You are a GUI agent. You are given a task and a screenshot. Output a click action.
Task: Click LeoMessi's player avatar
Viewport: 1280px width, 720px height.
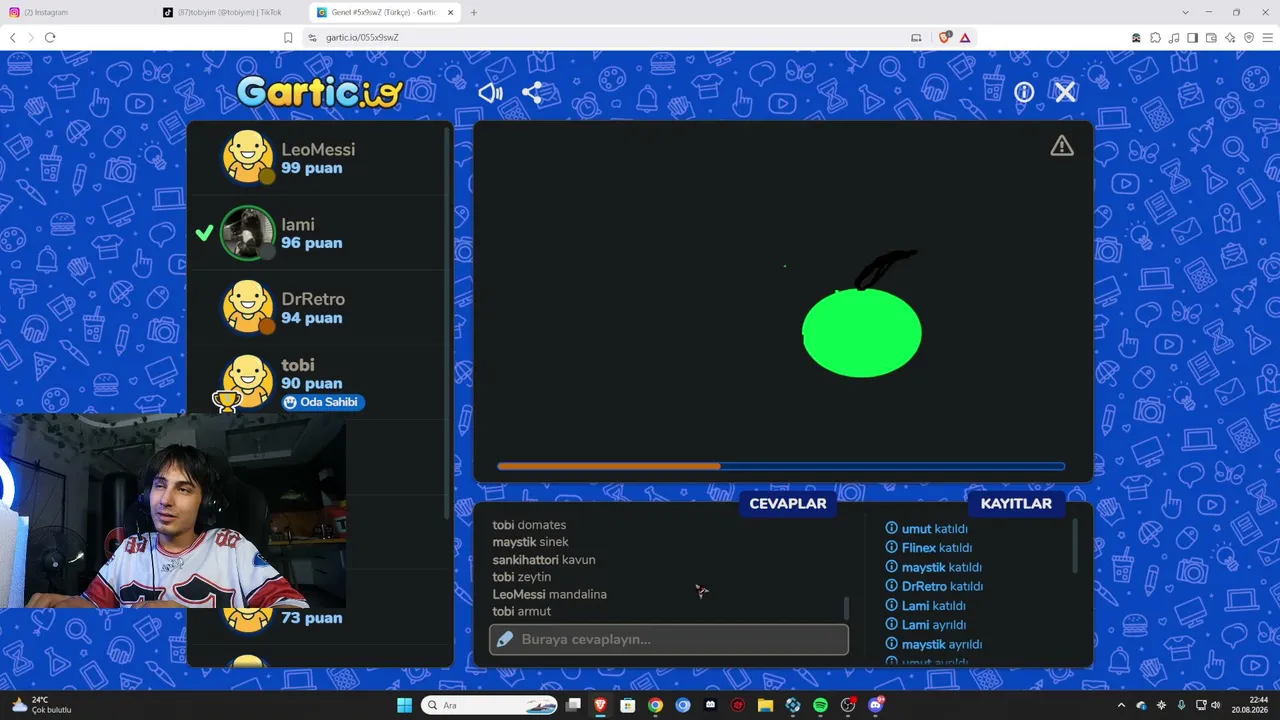(247, 158)
